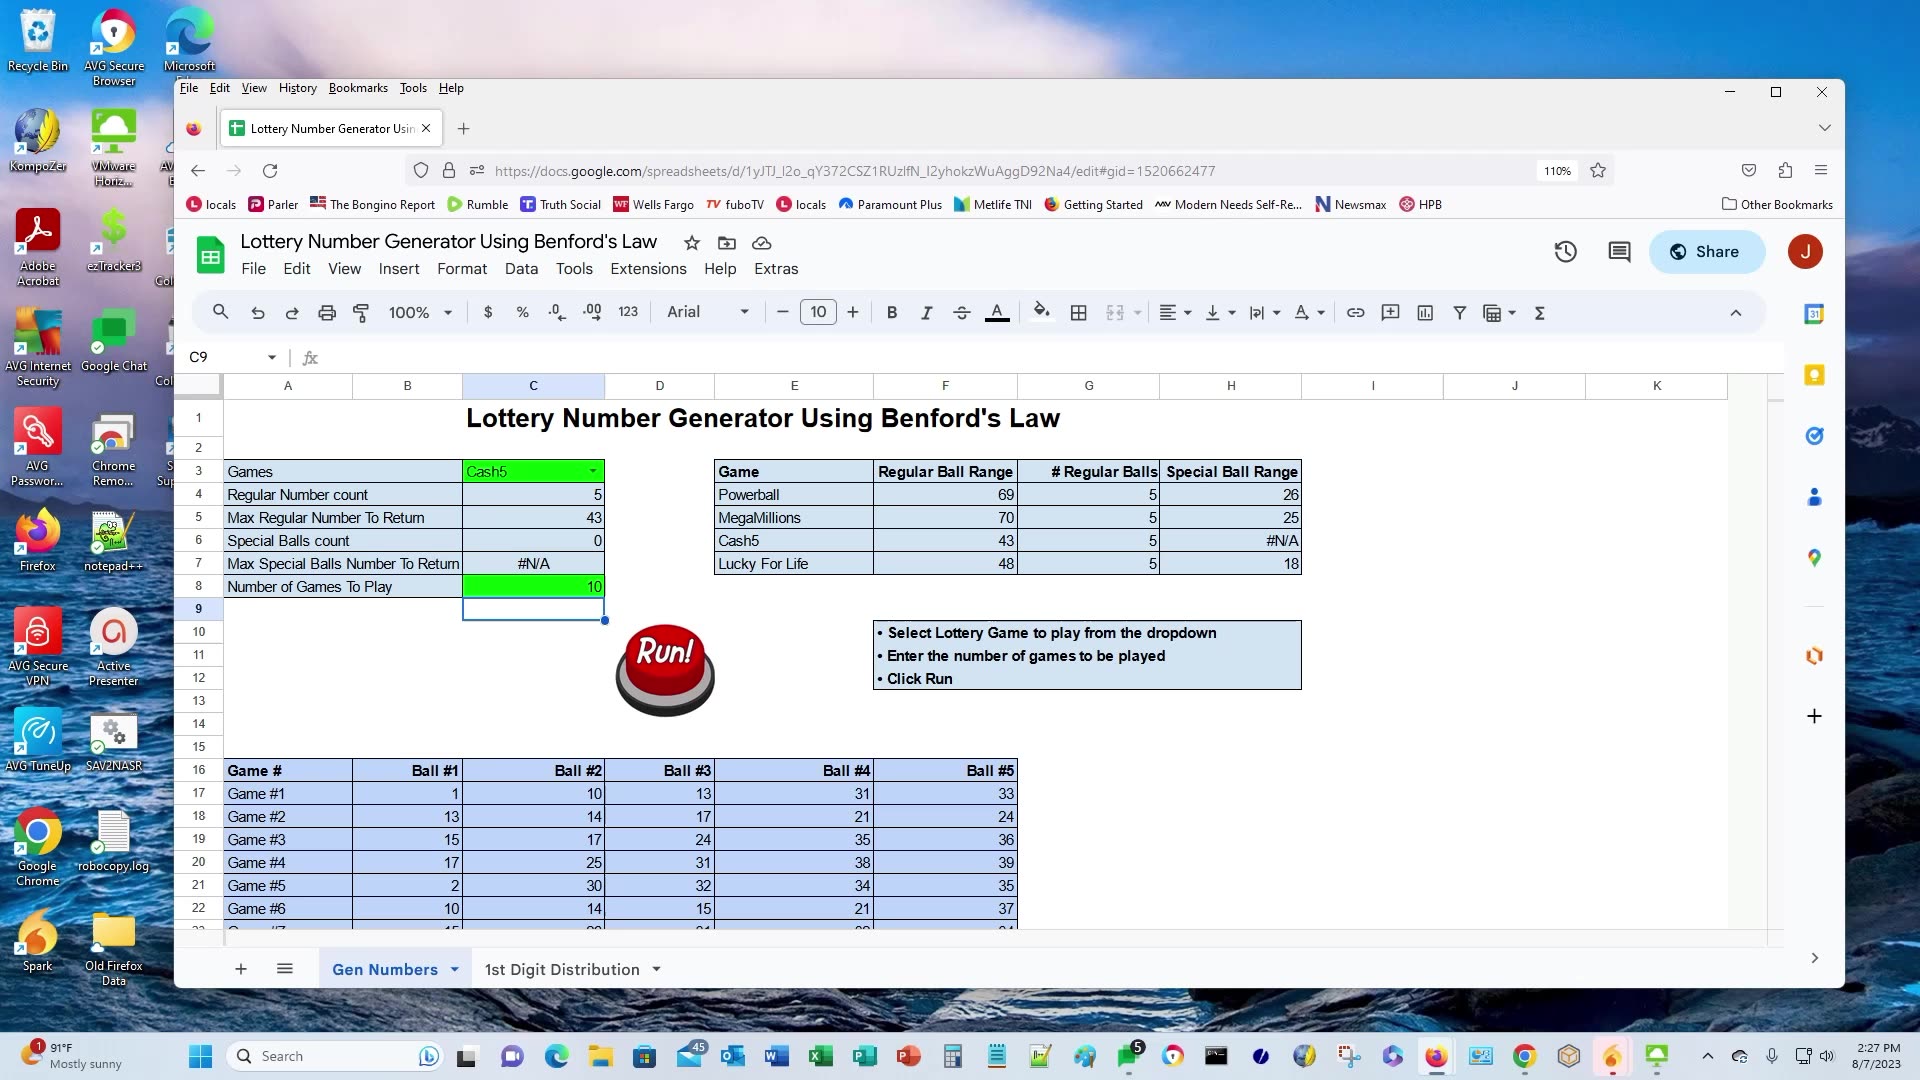This screenshot has width=1920, height=1080.
Task: Insert a comment using the comment icon
Action: click(1390, 312)
